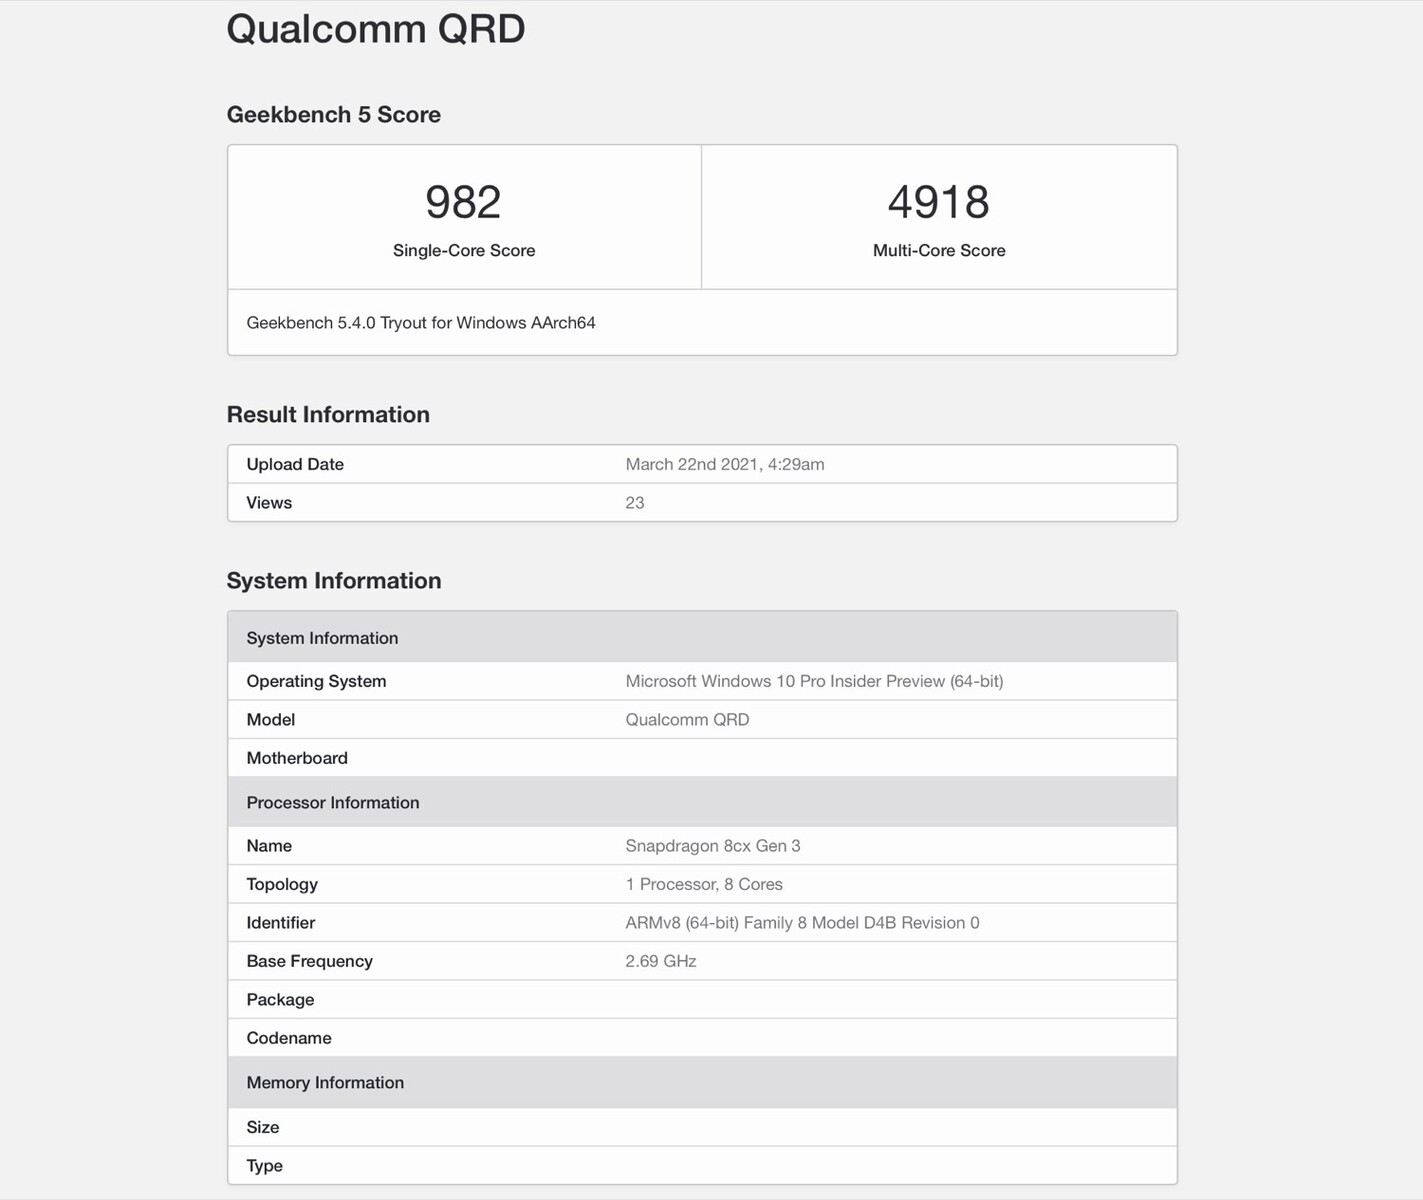Image resolution: width=1423 pixels, height=1200 pixels.
Task: Click the System Information section heading above the table
Action: tap(333, 581)
